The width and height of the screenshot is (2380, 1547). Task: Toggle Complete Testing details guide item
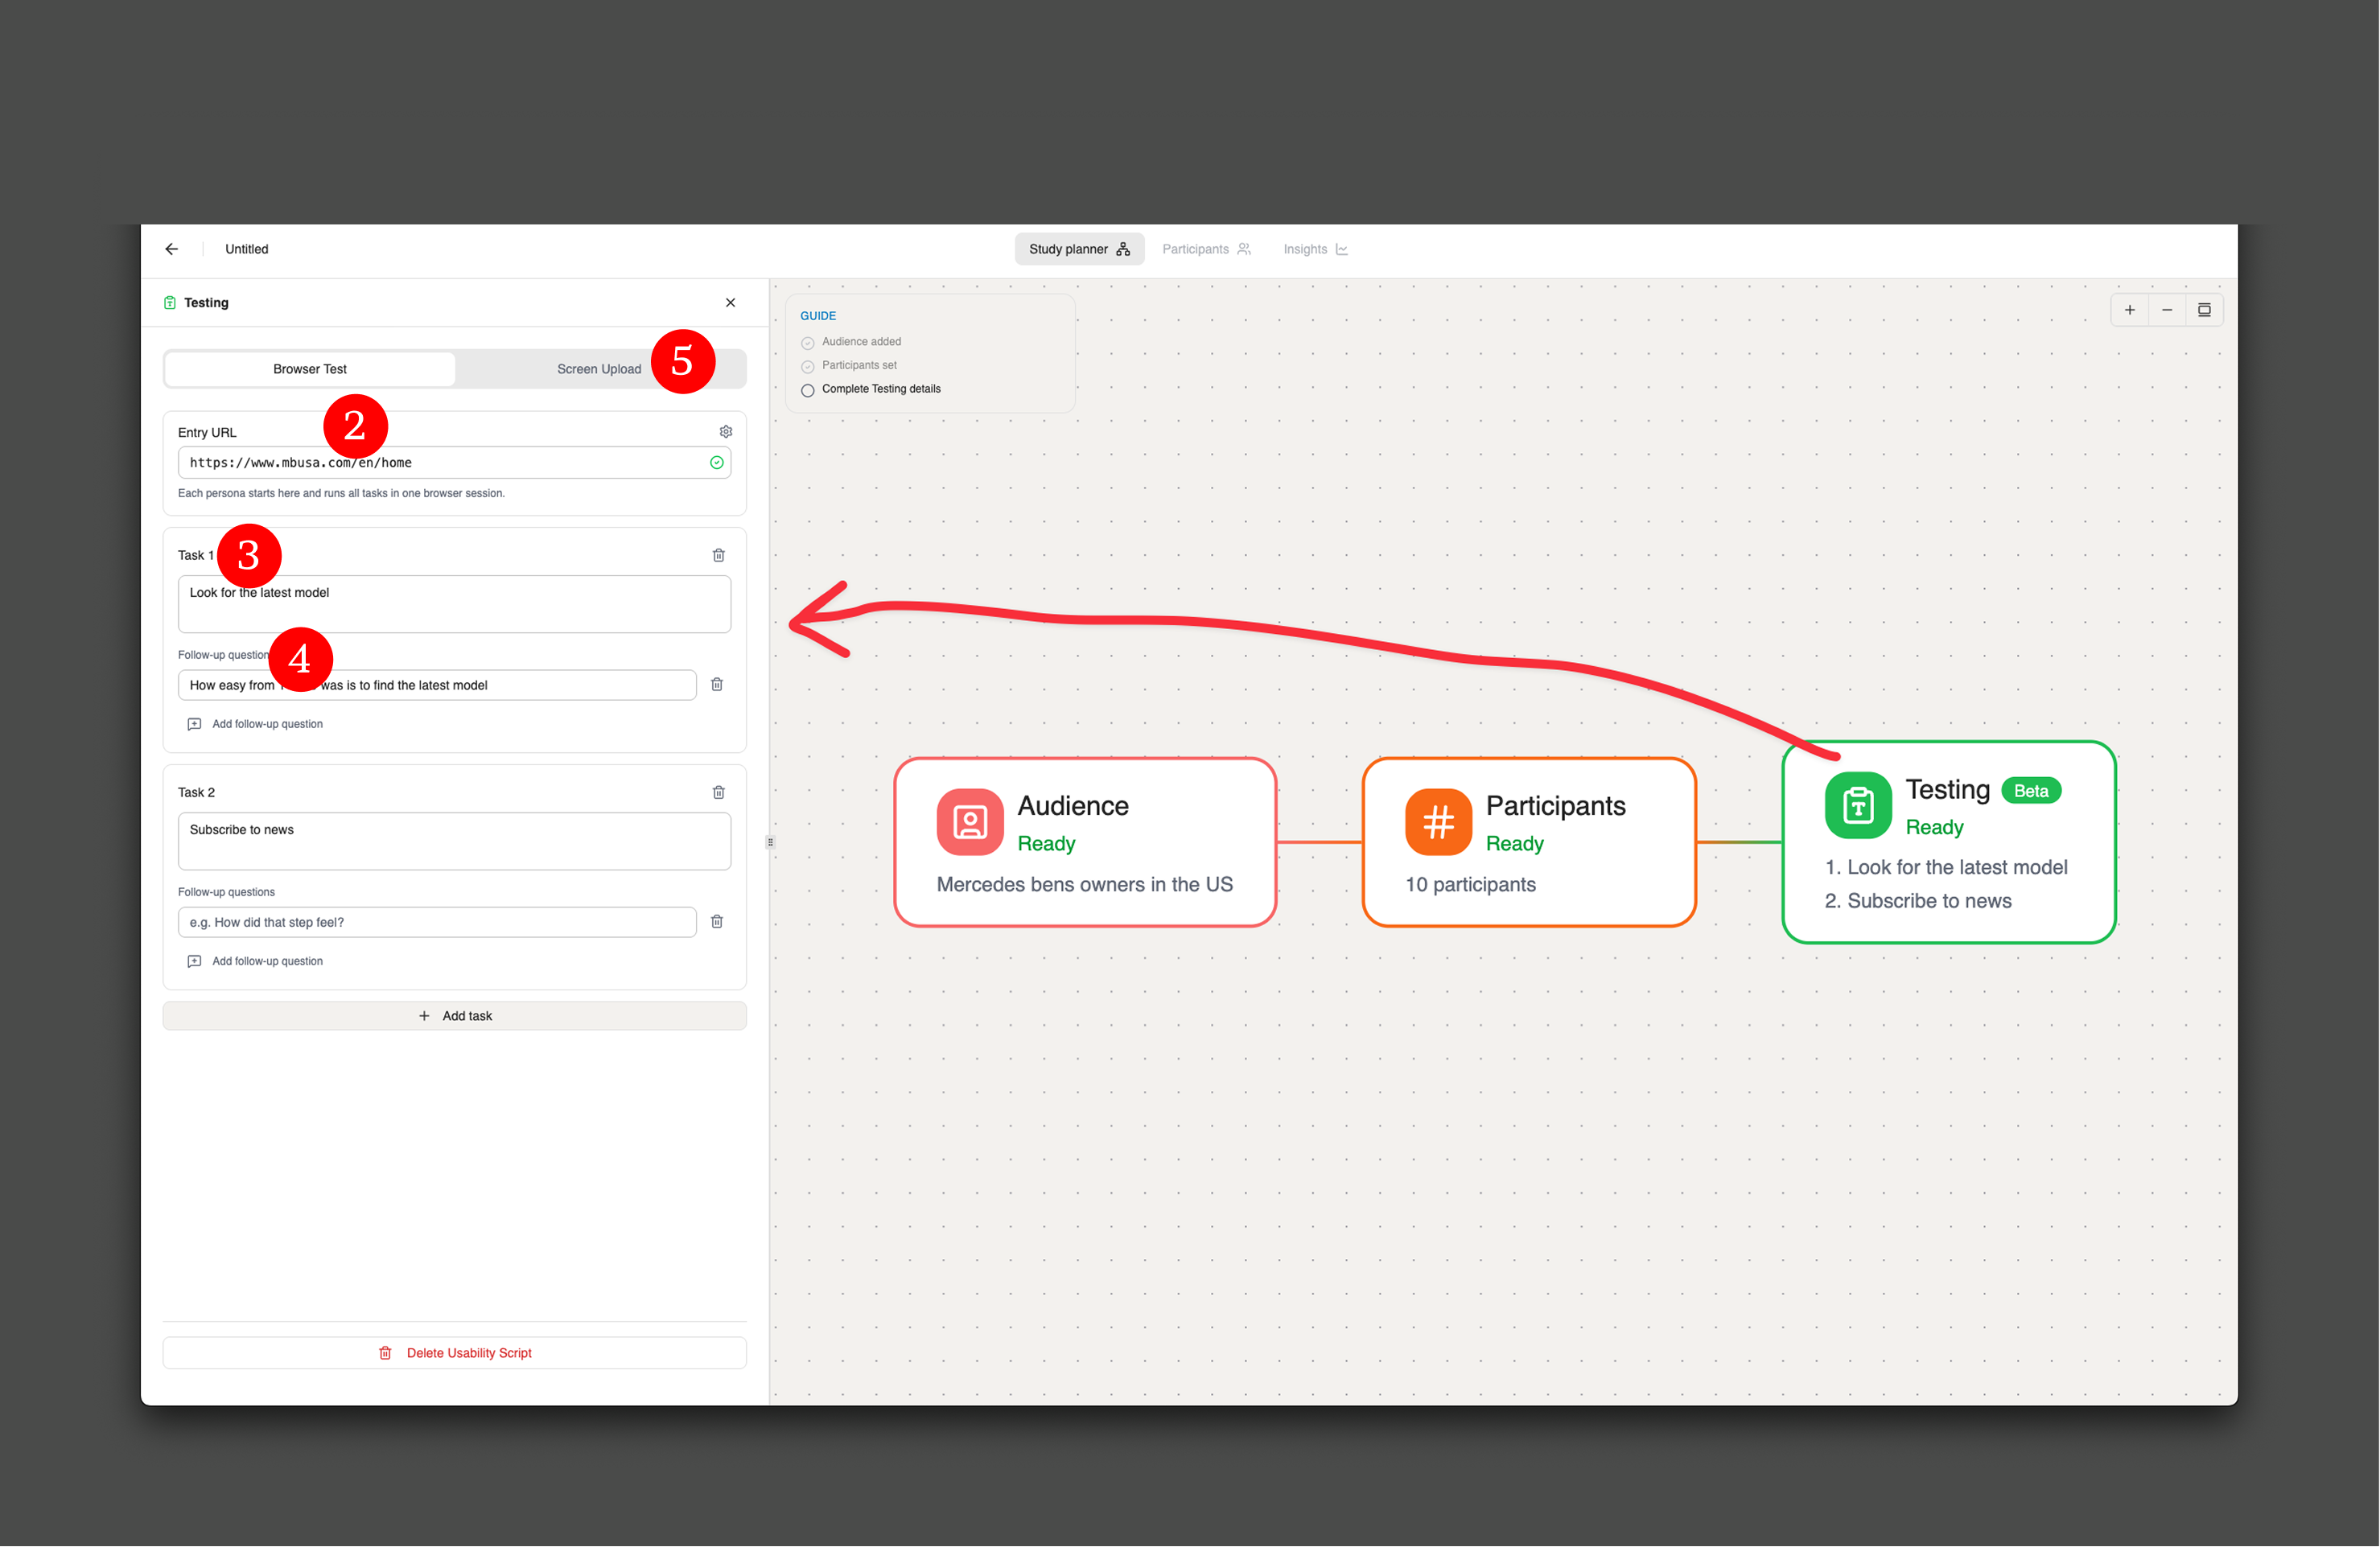(x=807, y=390)
